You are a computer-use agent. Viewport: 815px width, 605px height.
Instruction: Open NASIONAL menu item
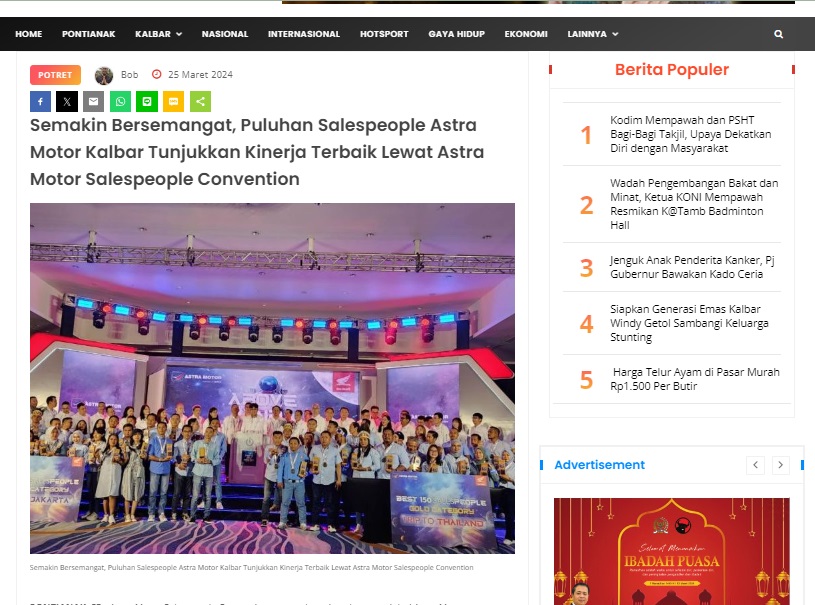[225, 34]
